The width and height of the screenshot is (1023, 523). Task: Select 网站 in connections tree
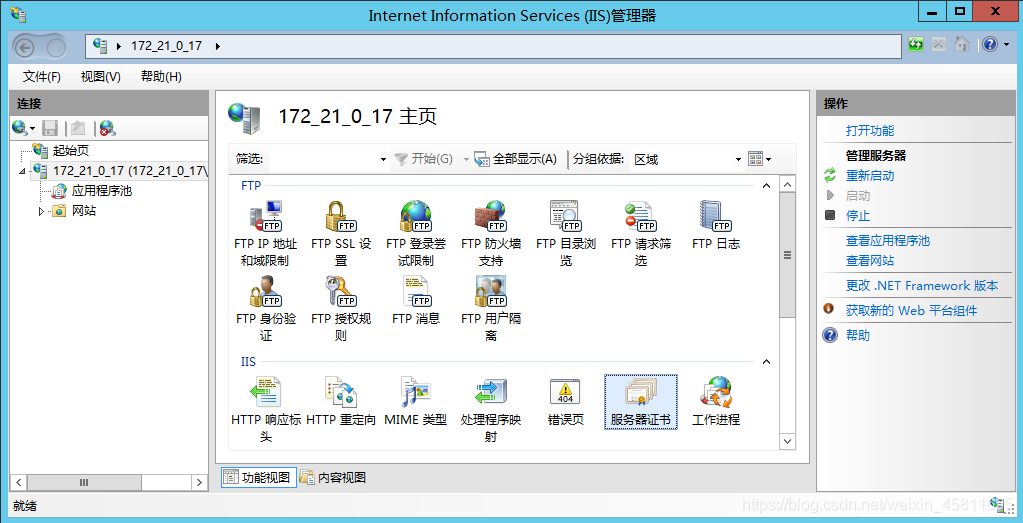tap(84, 211)
